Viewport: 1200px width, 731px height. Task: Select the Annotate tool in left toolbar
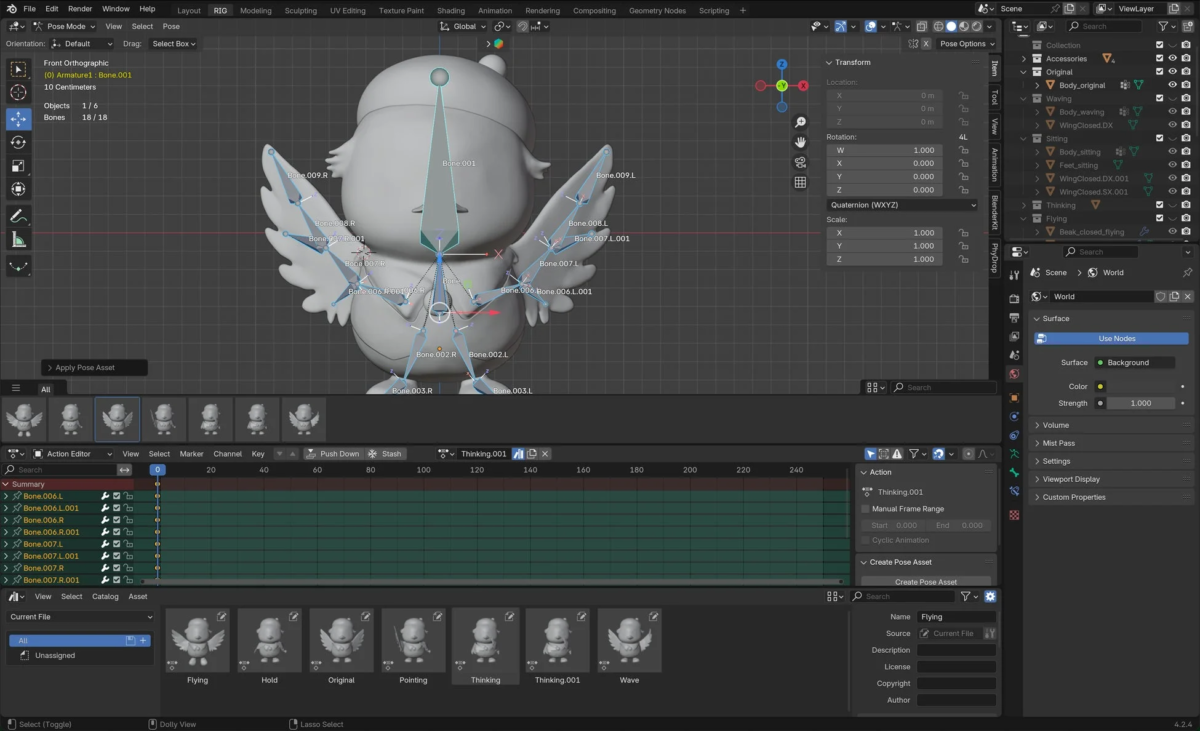click(x=18, y=216)
